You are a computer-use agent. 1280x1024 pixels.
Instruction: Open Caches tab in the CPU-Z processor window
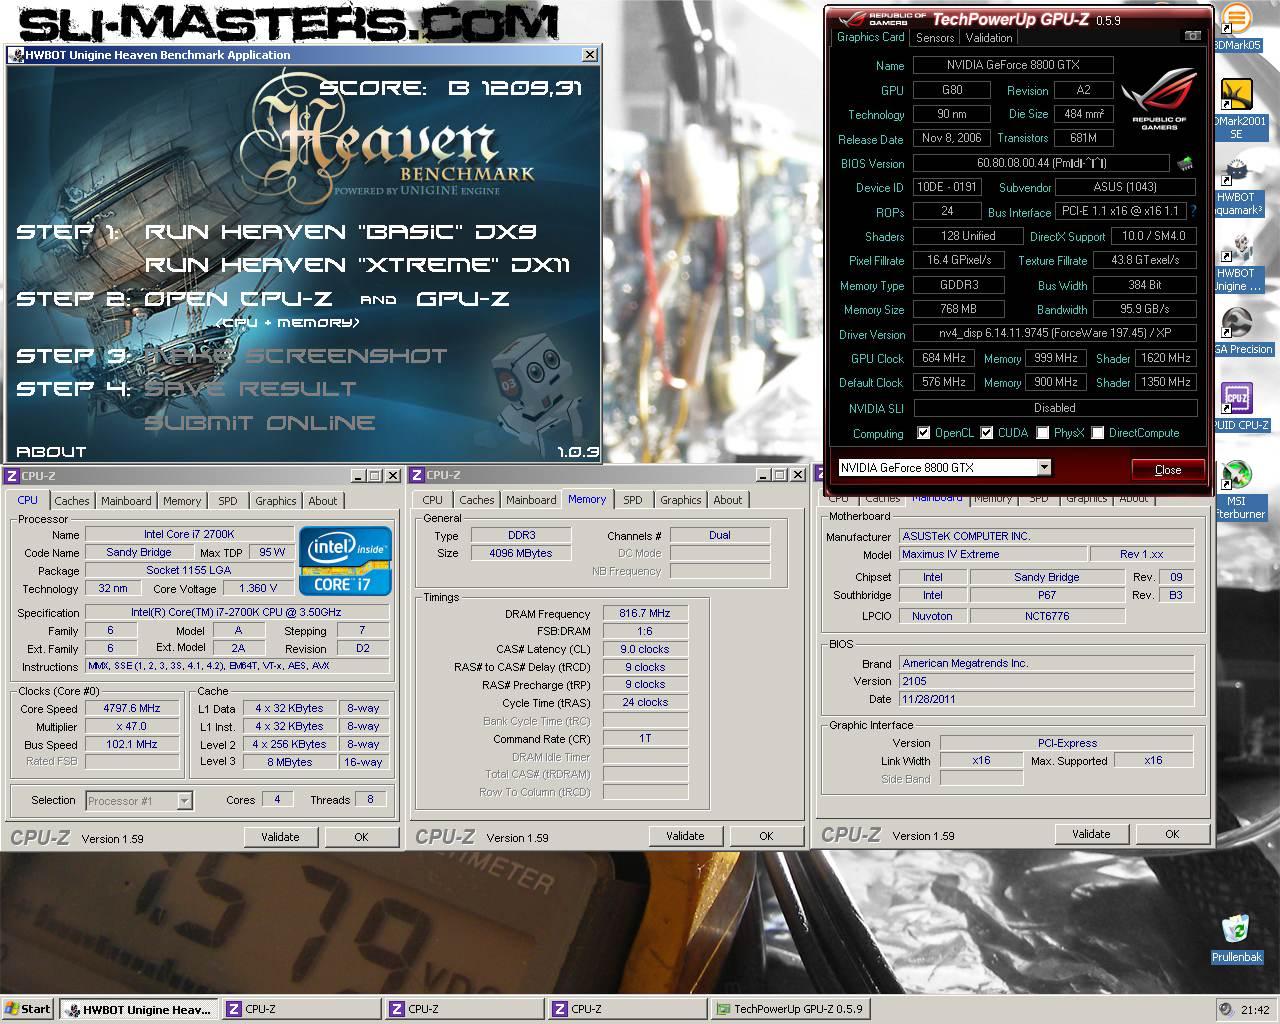72,501
